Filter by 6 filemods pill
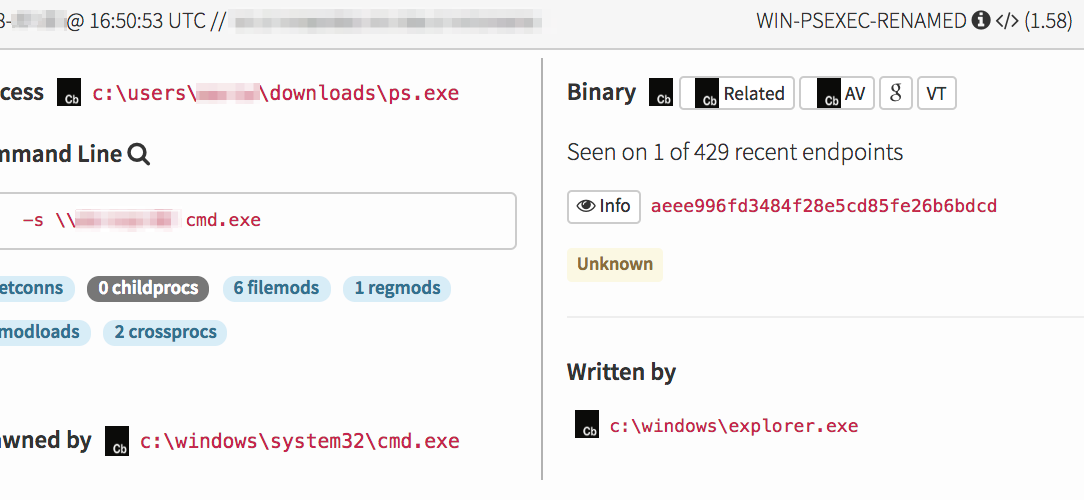This screenshot has width=1084, height=500. point(276,288)
